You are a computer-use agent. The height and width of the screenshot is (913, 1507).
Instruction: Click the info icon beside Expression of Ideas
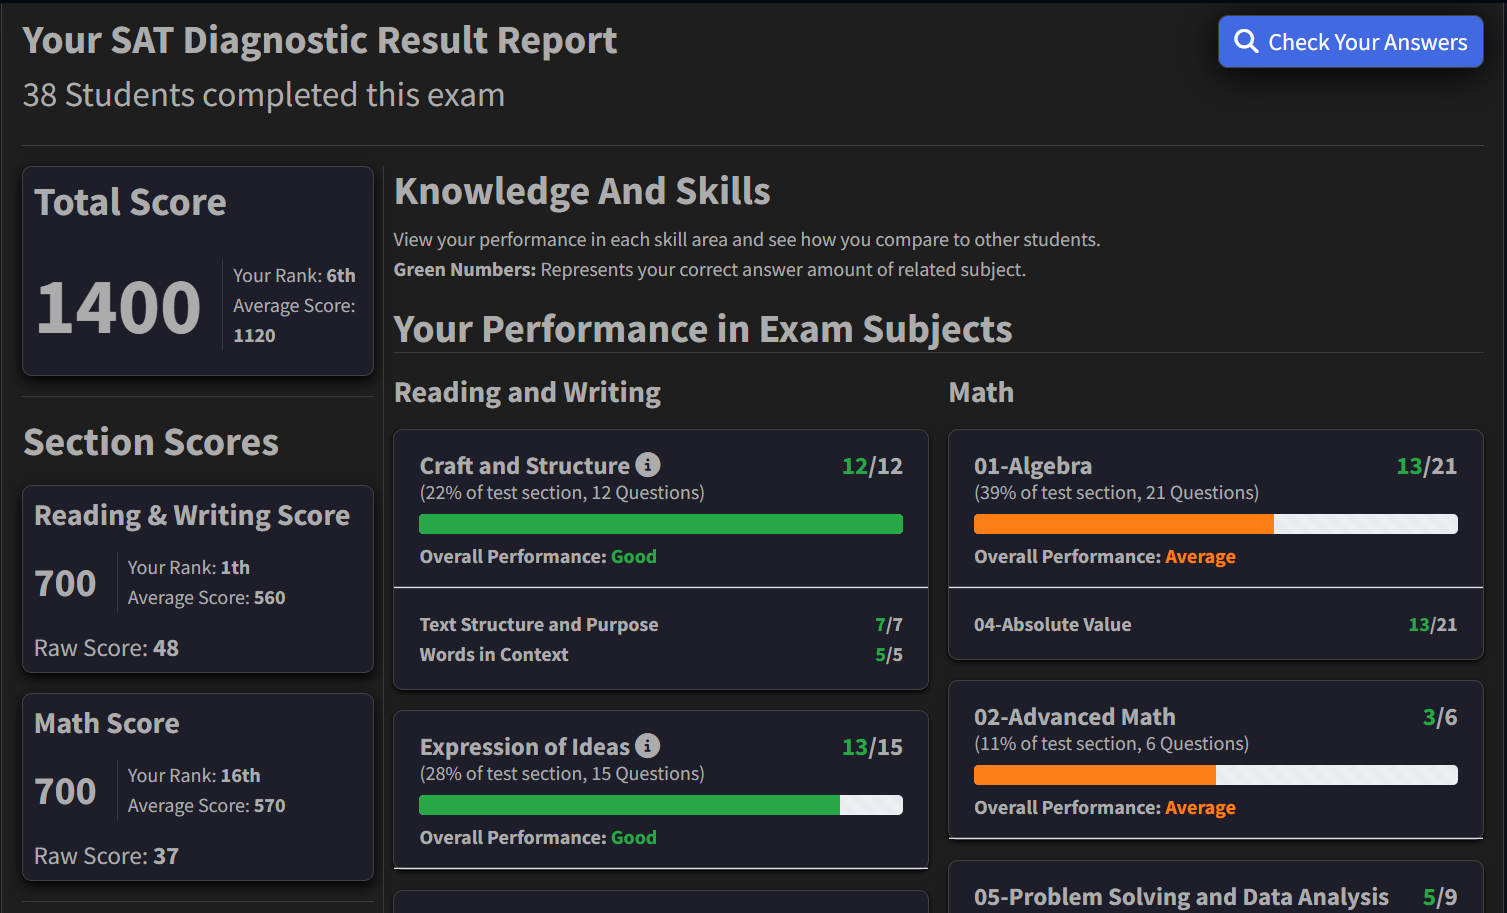point(648,746)
